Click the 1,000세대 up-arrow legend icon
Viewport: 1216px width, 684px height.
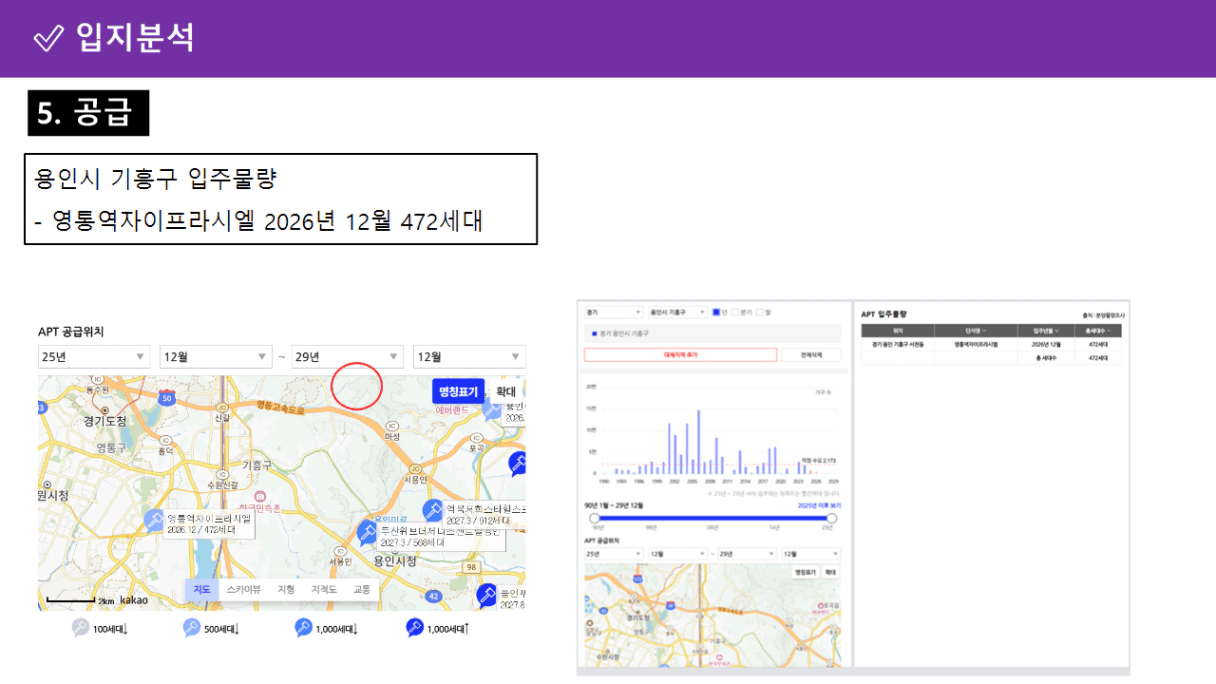415,628
